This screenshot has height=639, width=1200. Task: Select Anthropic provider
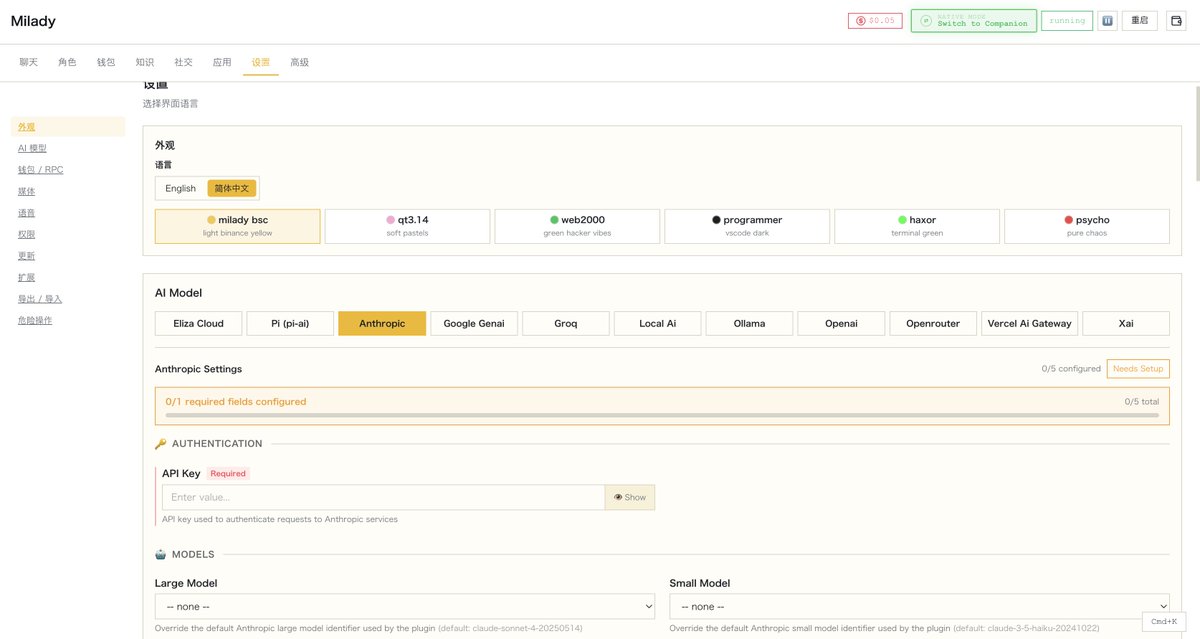[382, 323]
